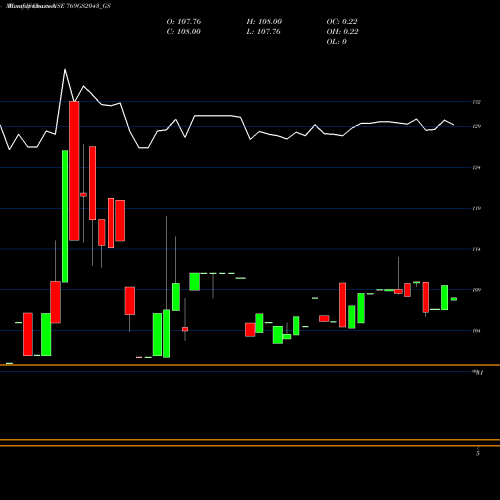Click the 114 price axis label
This screenshot has width=500, height=500.
click(x=477, y=249)
